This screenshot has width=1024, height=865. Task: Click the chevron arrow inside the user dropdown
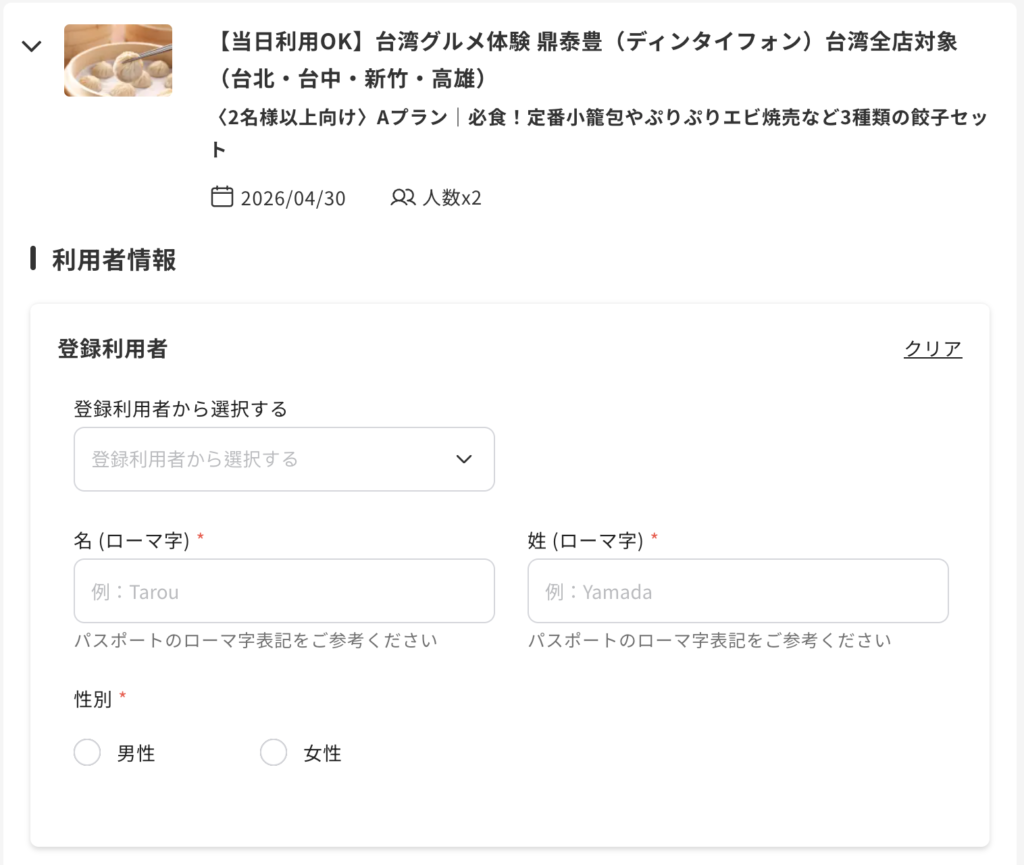pos(463,459)
